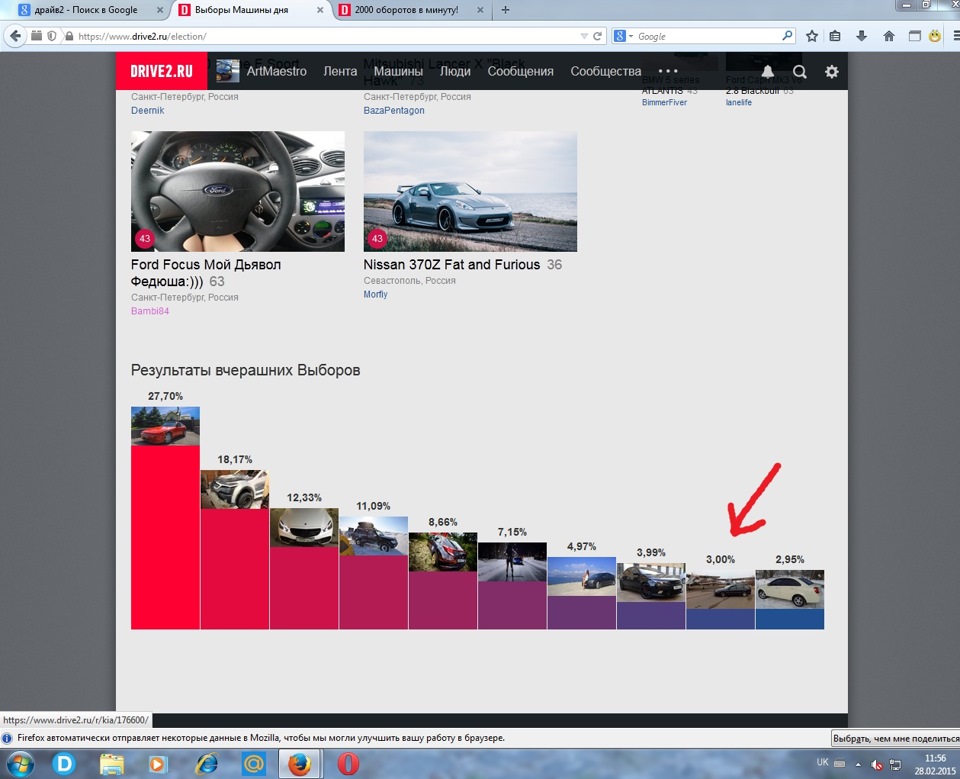Screen dimensions: 960x779
Task: Click the UK keyboard language indicator
Action: pyautogui.click(x=822, y=762)
